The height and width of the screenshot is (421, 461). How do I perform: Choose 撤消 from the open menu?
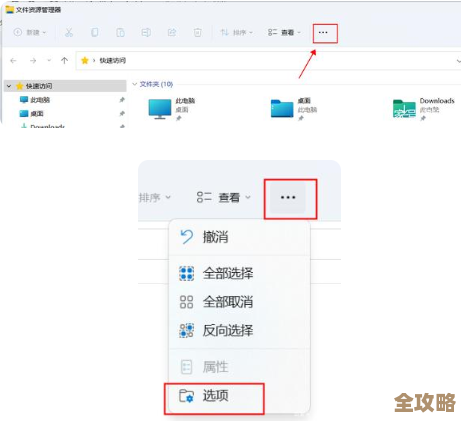coord(239,237)
